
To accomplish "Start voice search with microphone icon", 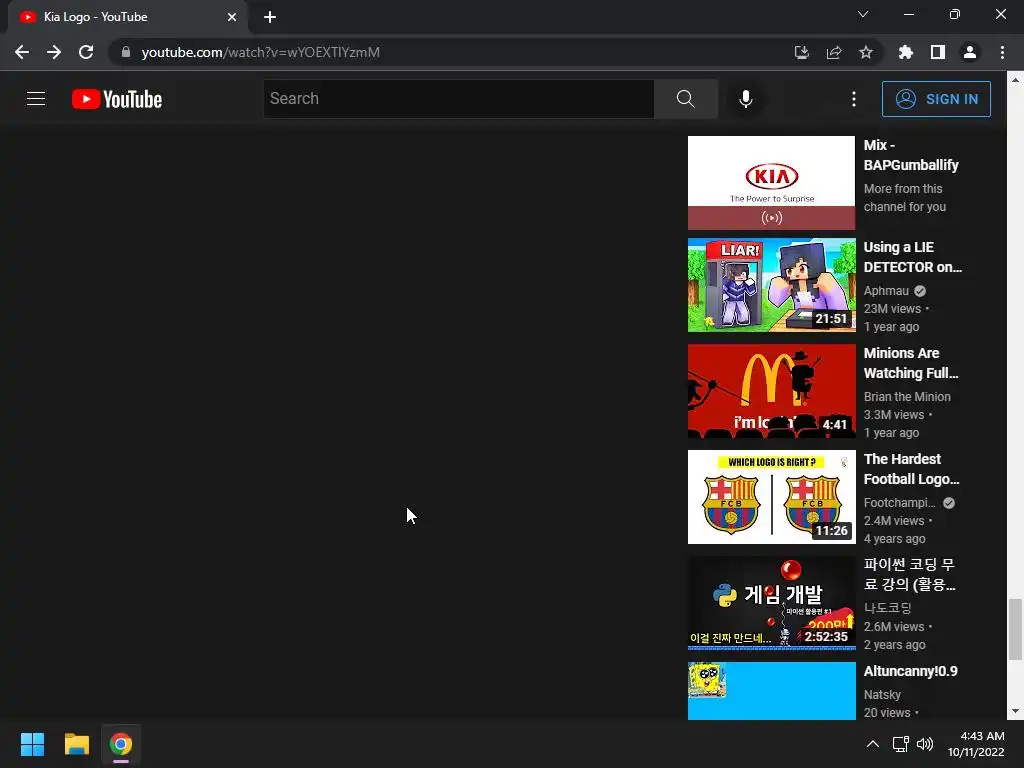I will (746, 99).
